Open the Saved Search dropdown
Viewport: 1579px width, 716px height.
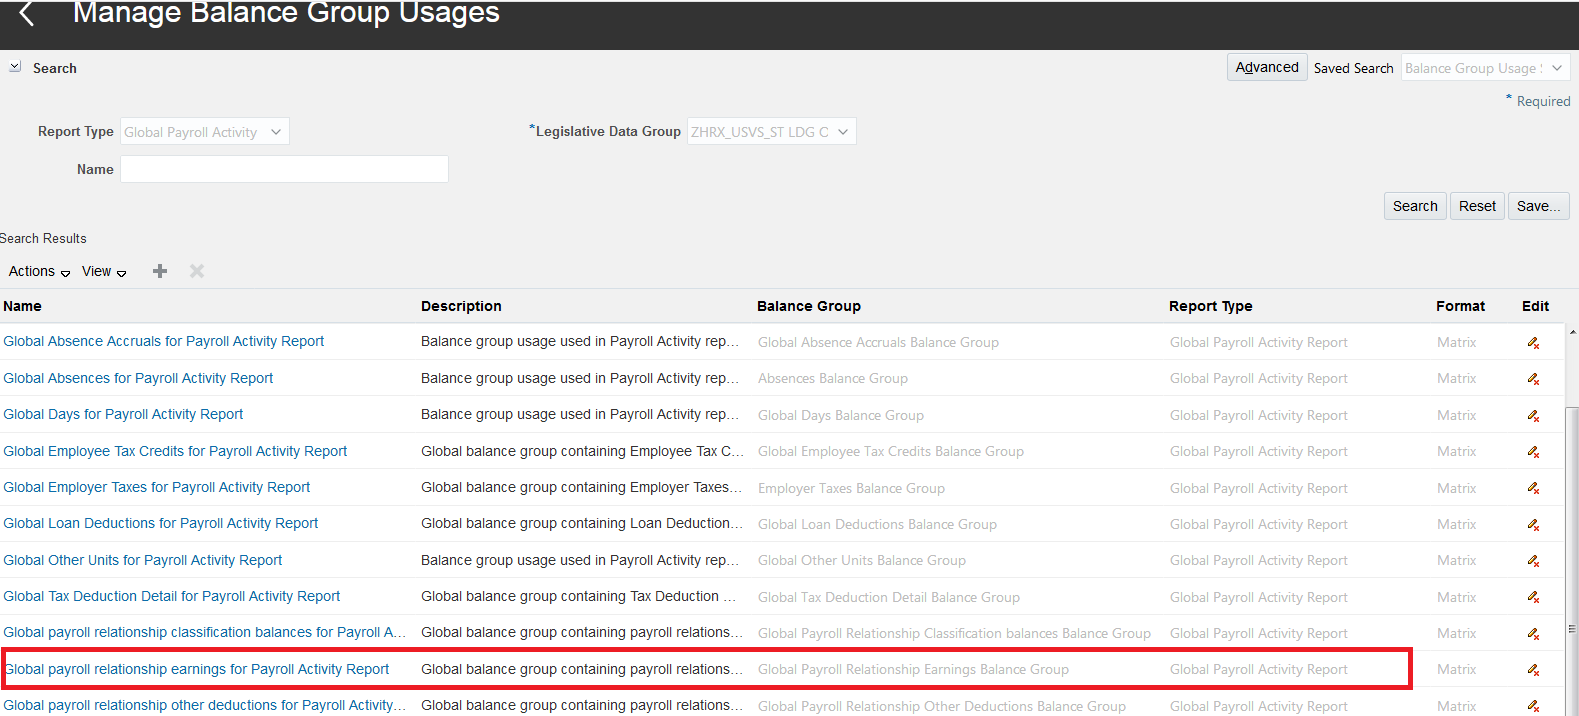pyautogui.click(x=1485, y=68)
